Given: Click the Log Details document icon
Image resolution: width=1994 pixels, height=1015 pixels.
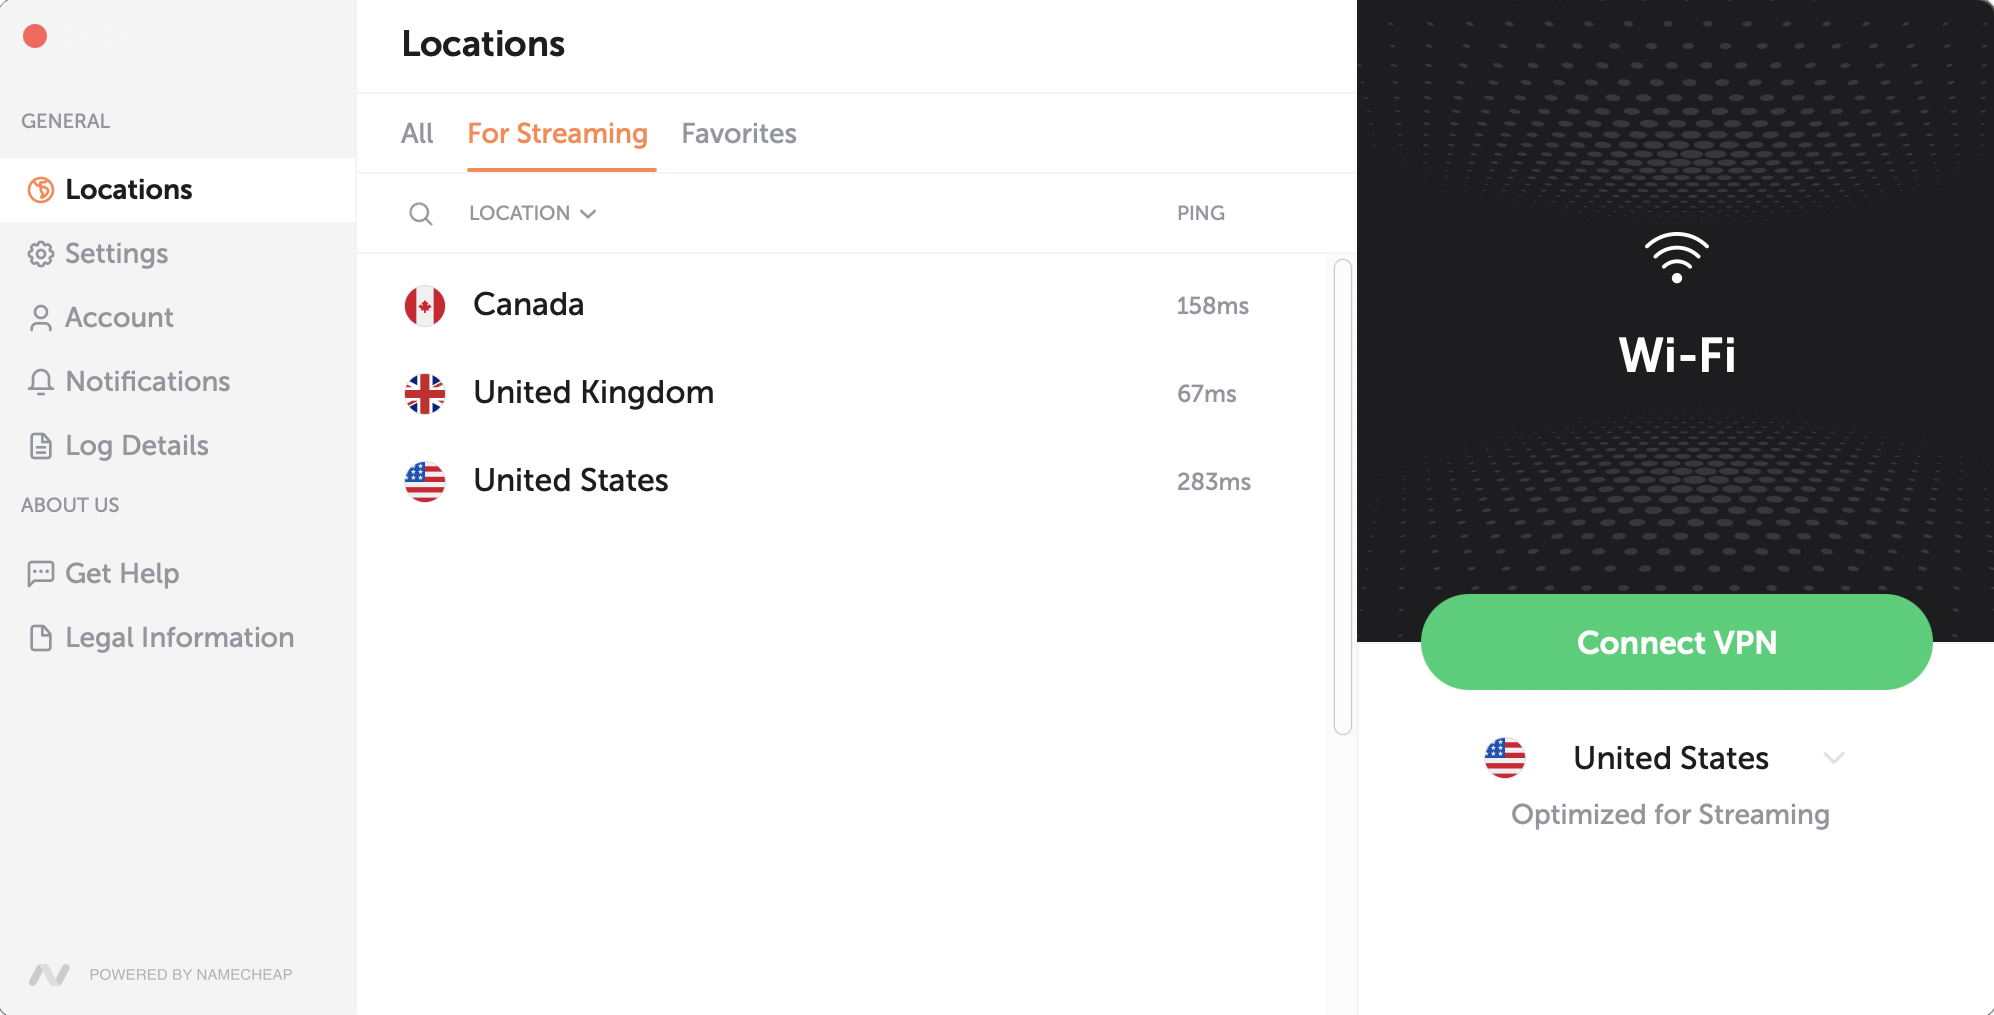Looking at the screenshot, I should [x=41, y=446].
